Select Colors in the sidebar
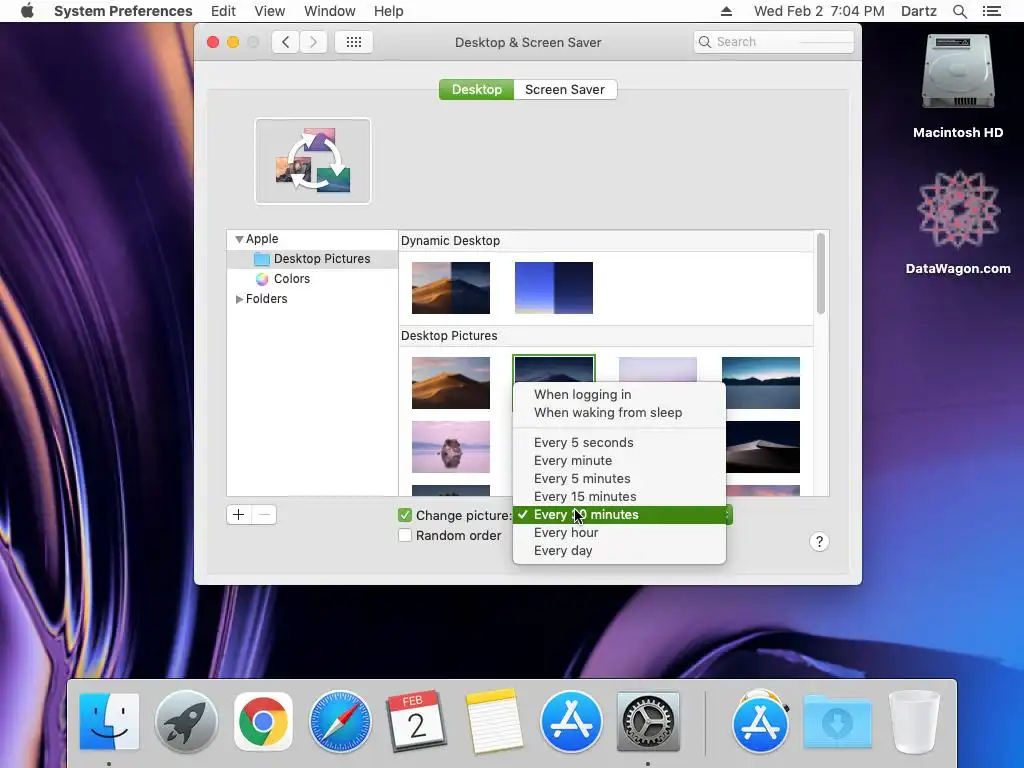 291,279
